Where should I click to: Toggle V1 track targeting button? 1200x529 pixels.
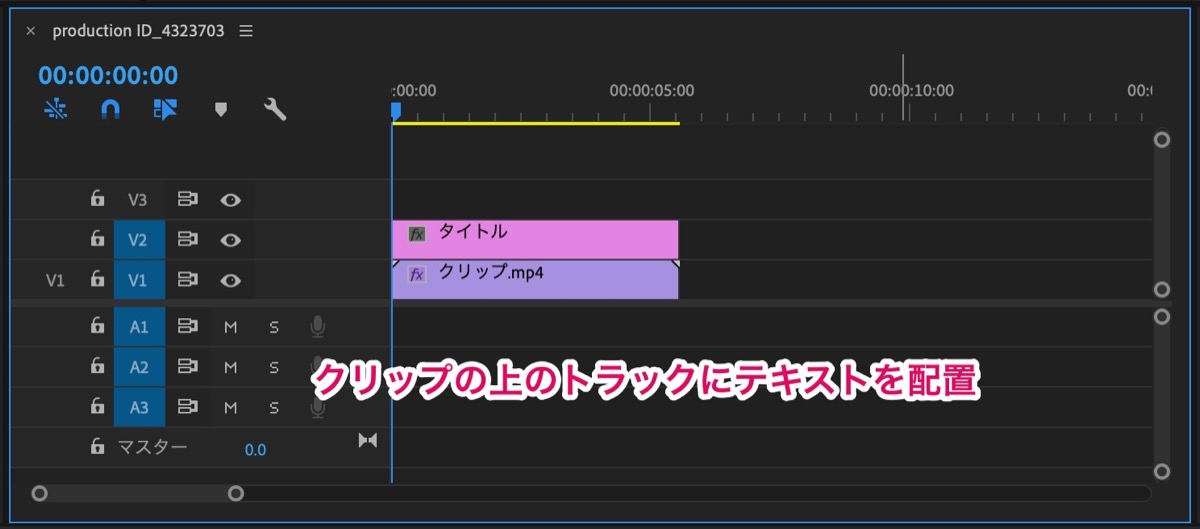pos(138,281)
